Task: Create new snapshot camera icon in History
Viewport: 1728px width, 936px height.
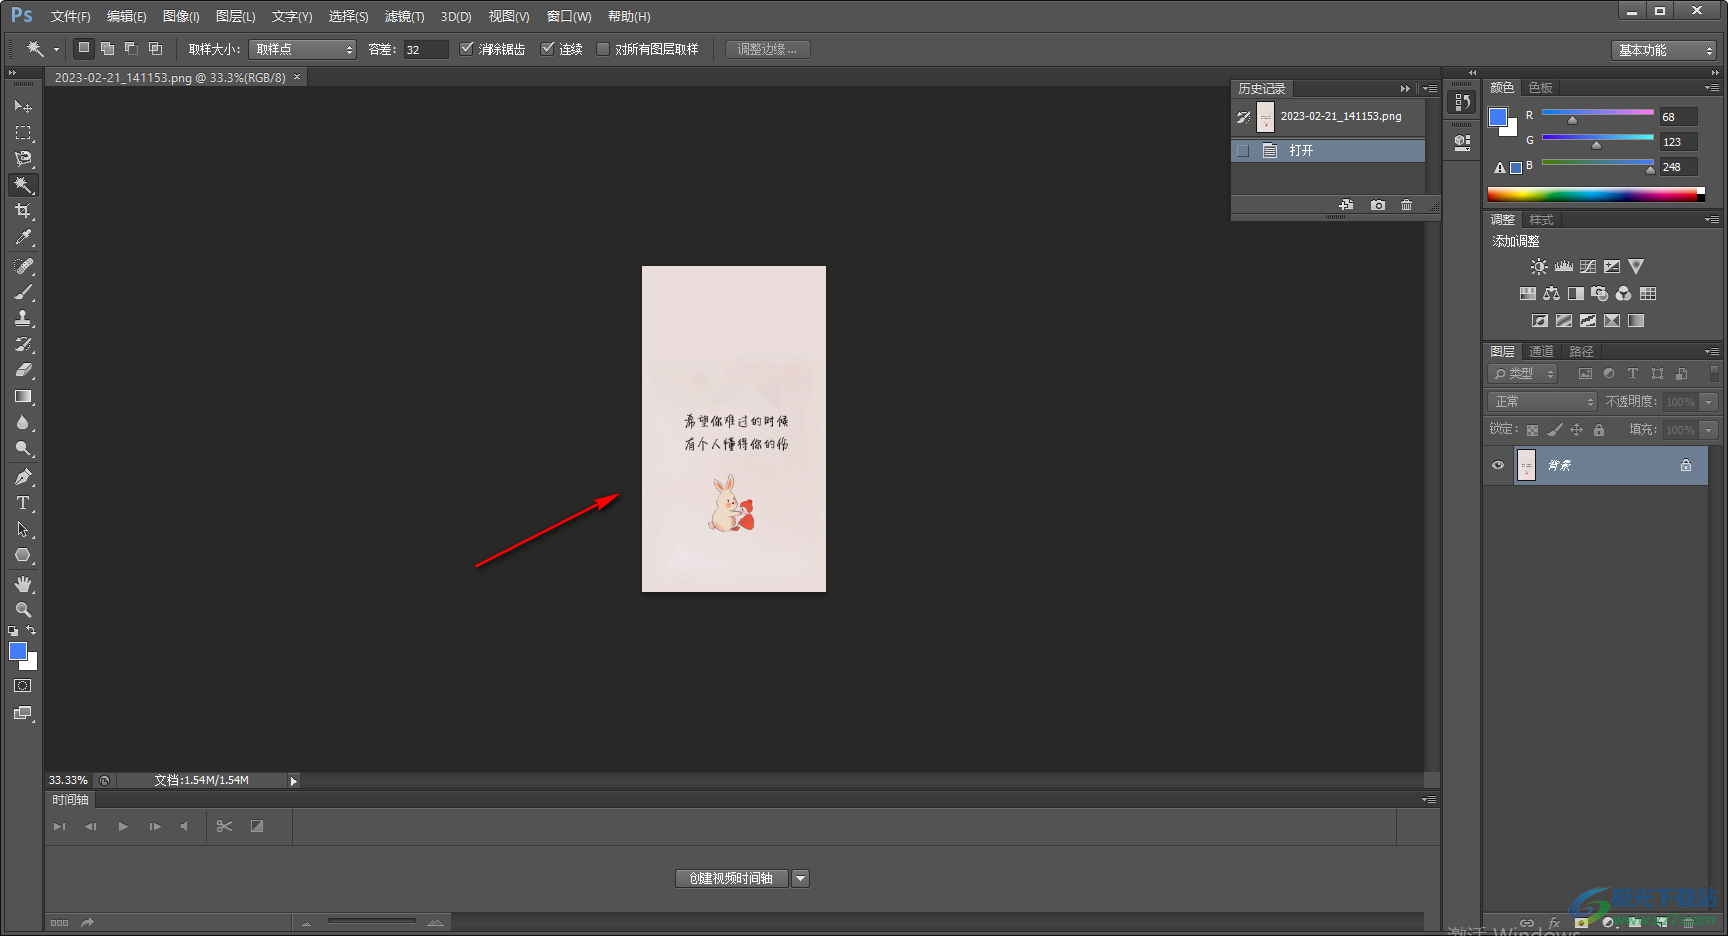Action: click(1378, 205)
